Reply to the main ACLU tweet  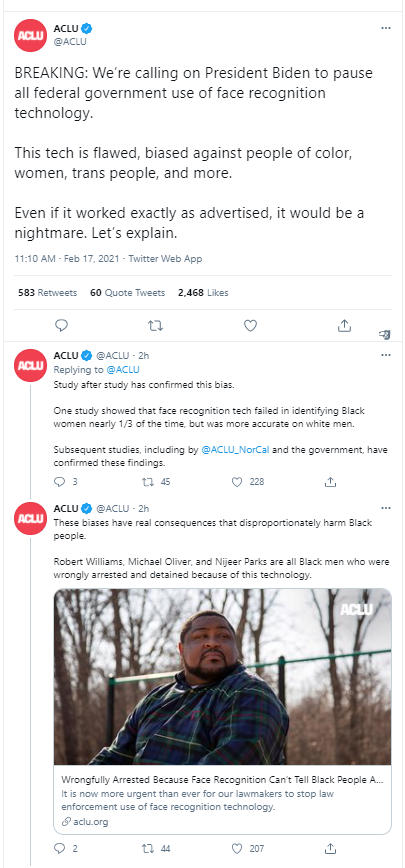(x=62, y=326)
